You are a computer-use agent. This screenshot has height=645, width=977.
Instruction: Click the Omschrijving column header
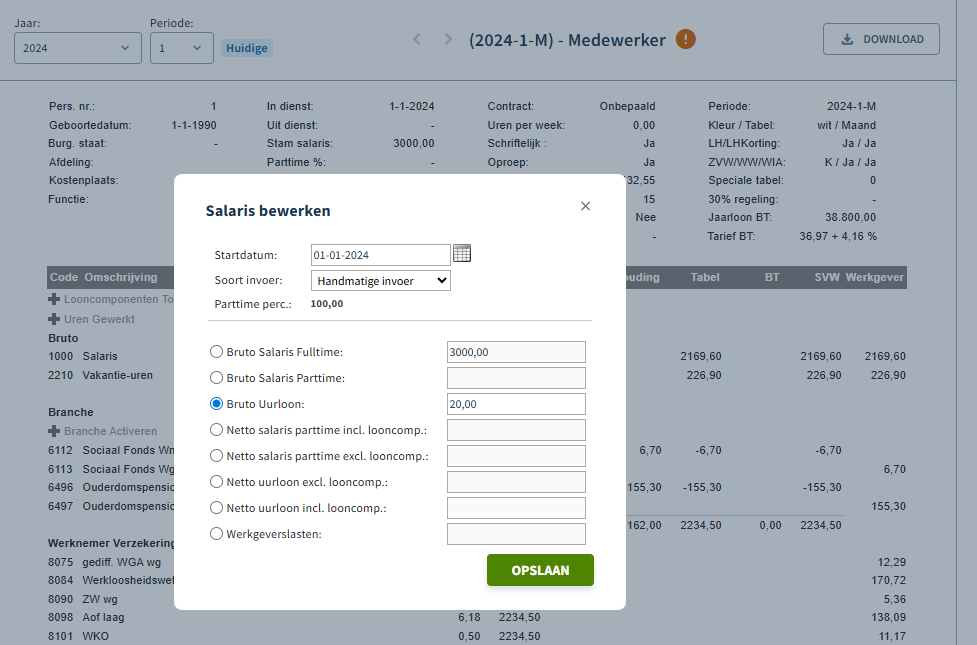click(x=121, y=277)
